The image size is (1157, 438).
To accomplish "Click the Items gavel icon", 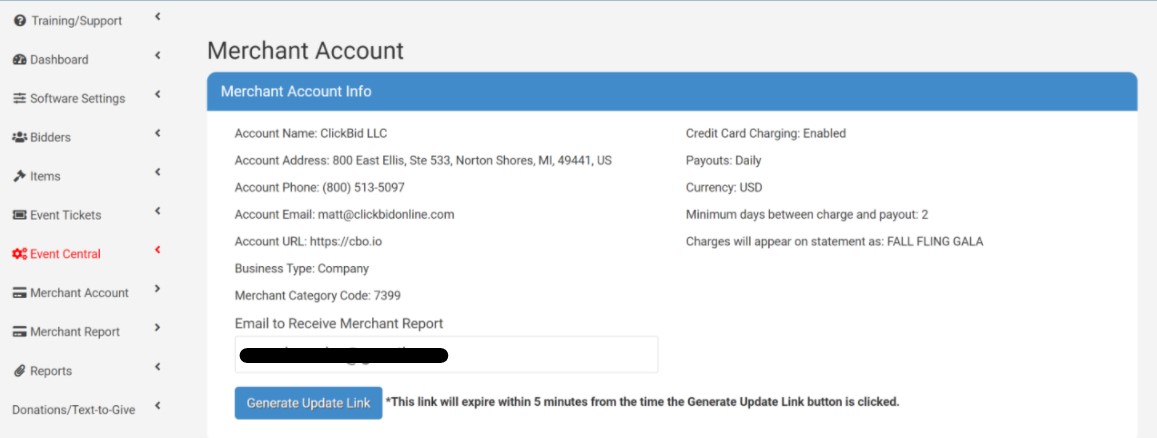I will tap(20, 177).
